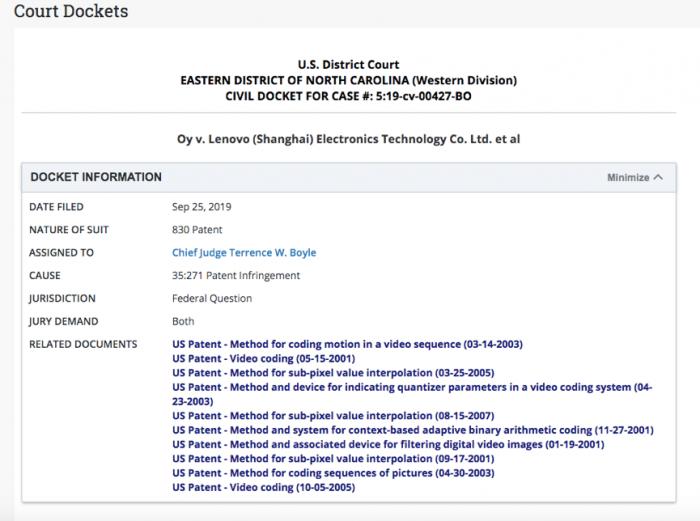
Task: Open Chief Judge Terrence W. Boyle link
Action: (x=243, y=253)
